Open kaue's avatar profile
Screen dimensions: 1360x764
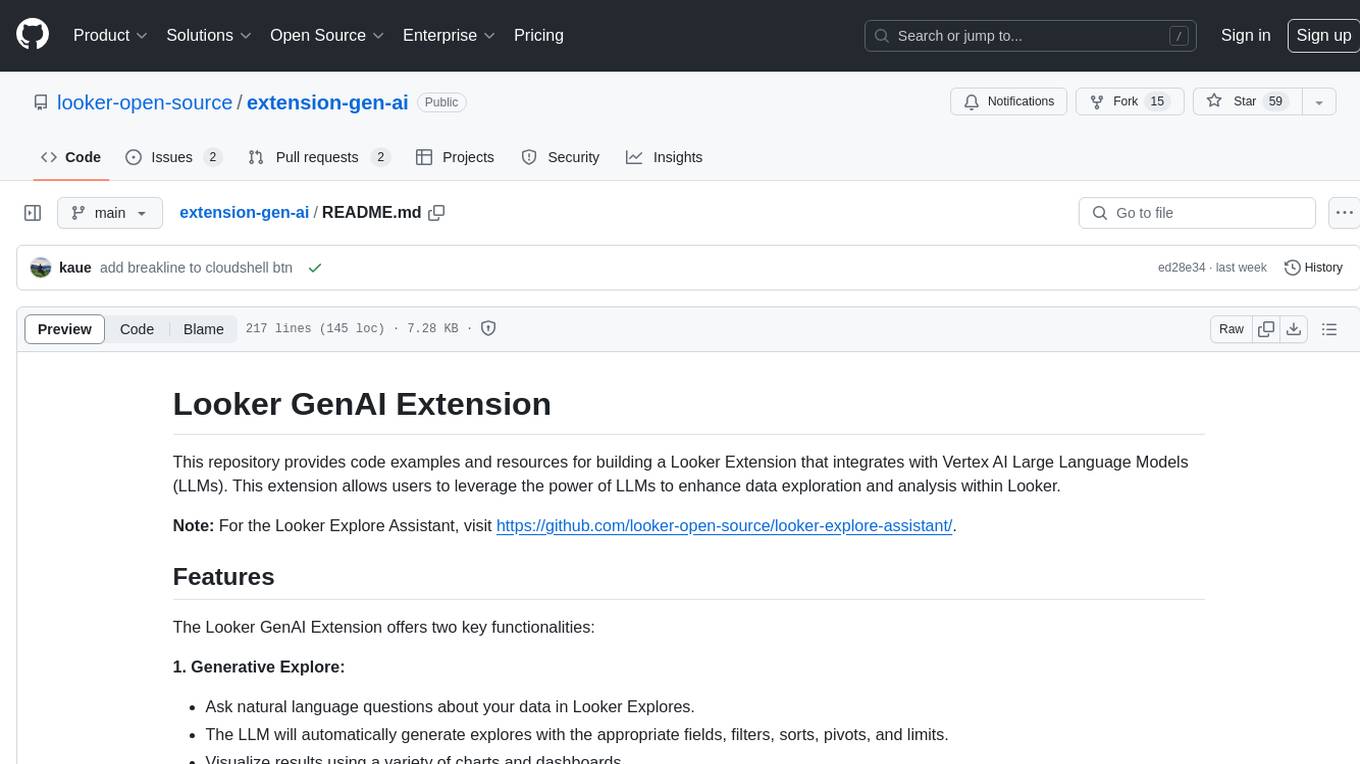(x=41, y=268)
